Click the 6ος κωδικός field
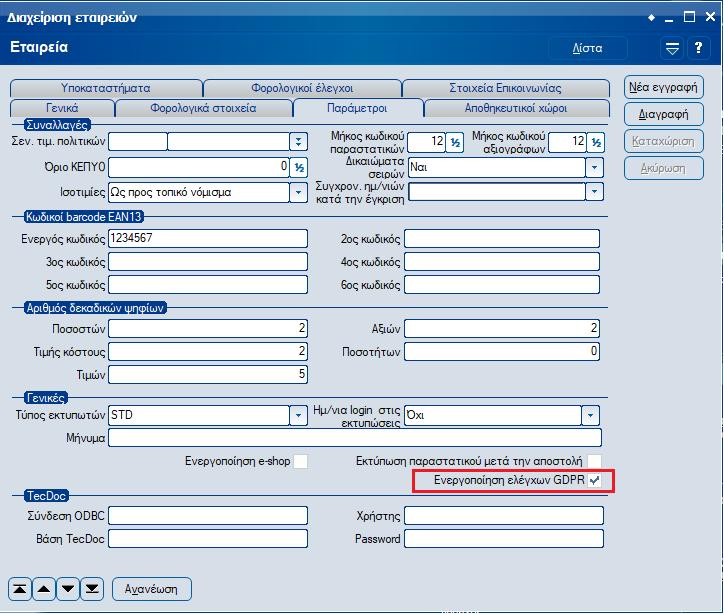Screen dimensions: 724x614 502,285
